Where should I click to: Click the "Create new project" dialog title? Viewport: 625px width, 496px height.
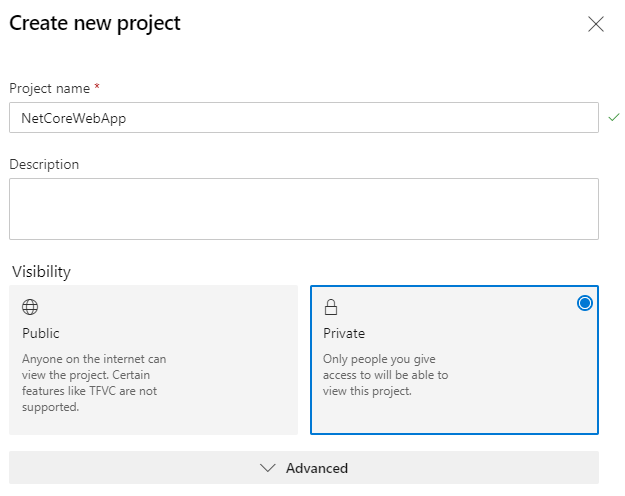click(95, 23)
